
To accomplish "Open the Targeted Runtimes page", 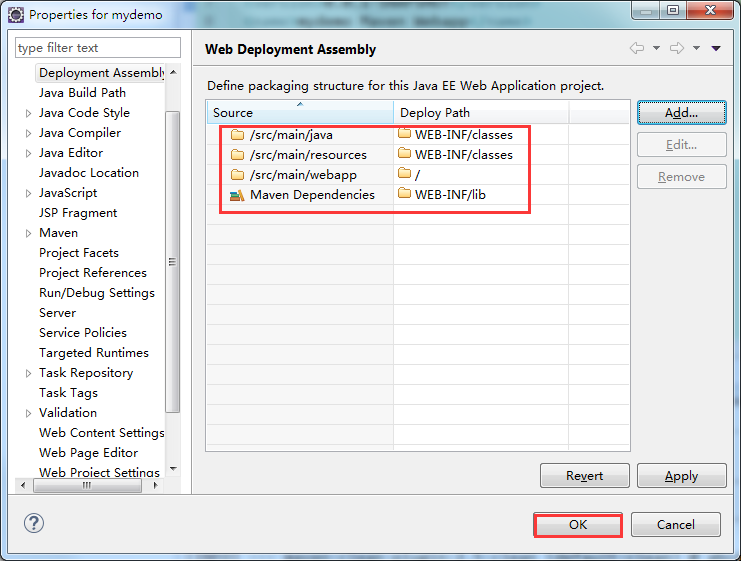I will point(94,353).
